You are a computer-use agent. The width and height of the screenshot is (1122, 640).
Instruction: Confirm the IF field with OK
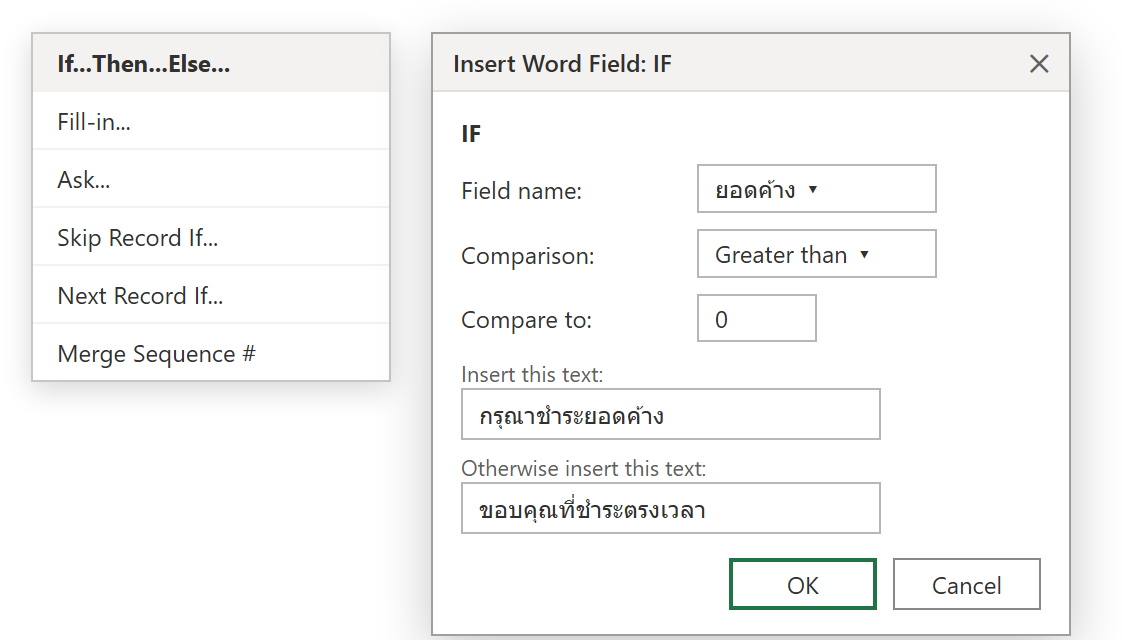(x=803, y=584)
